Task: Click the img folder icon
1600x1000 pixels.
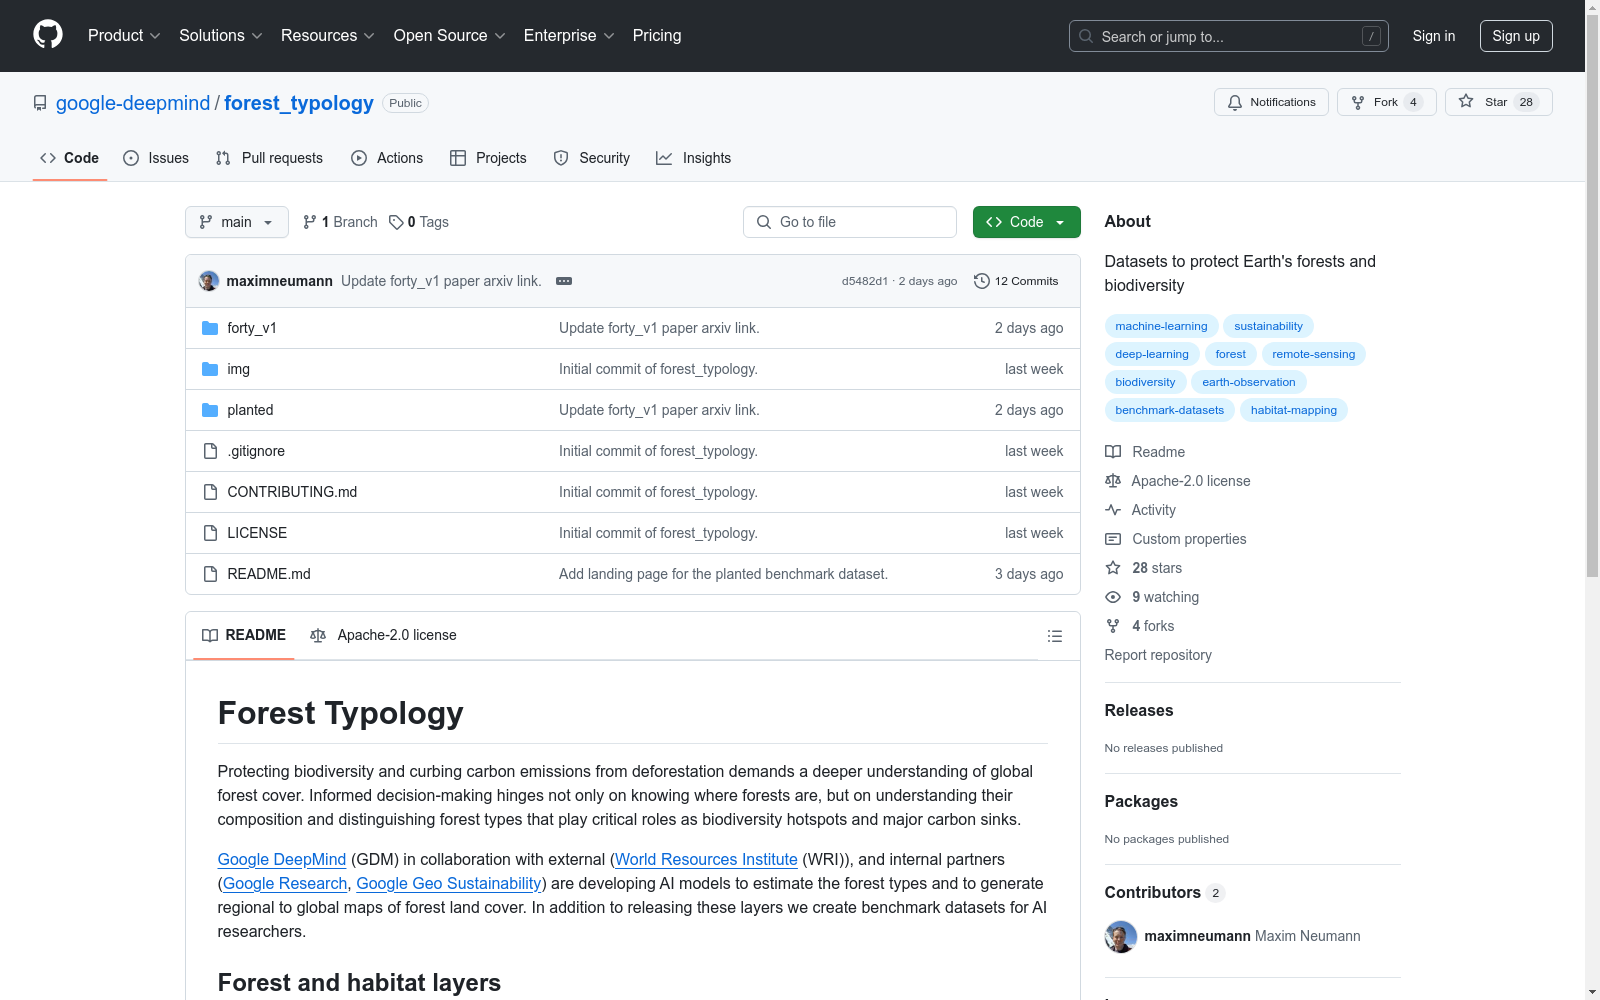Action: (210, 369)
